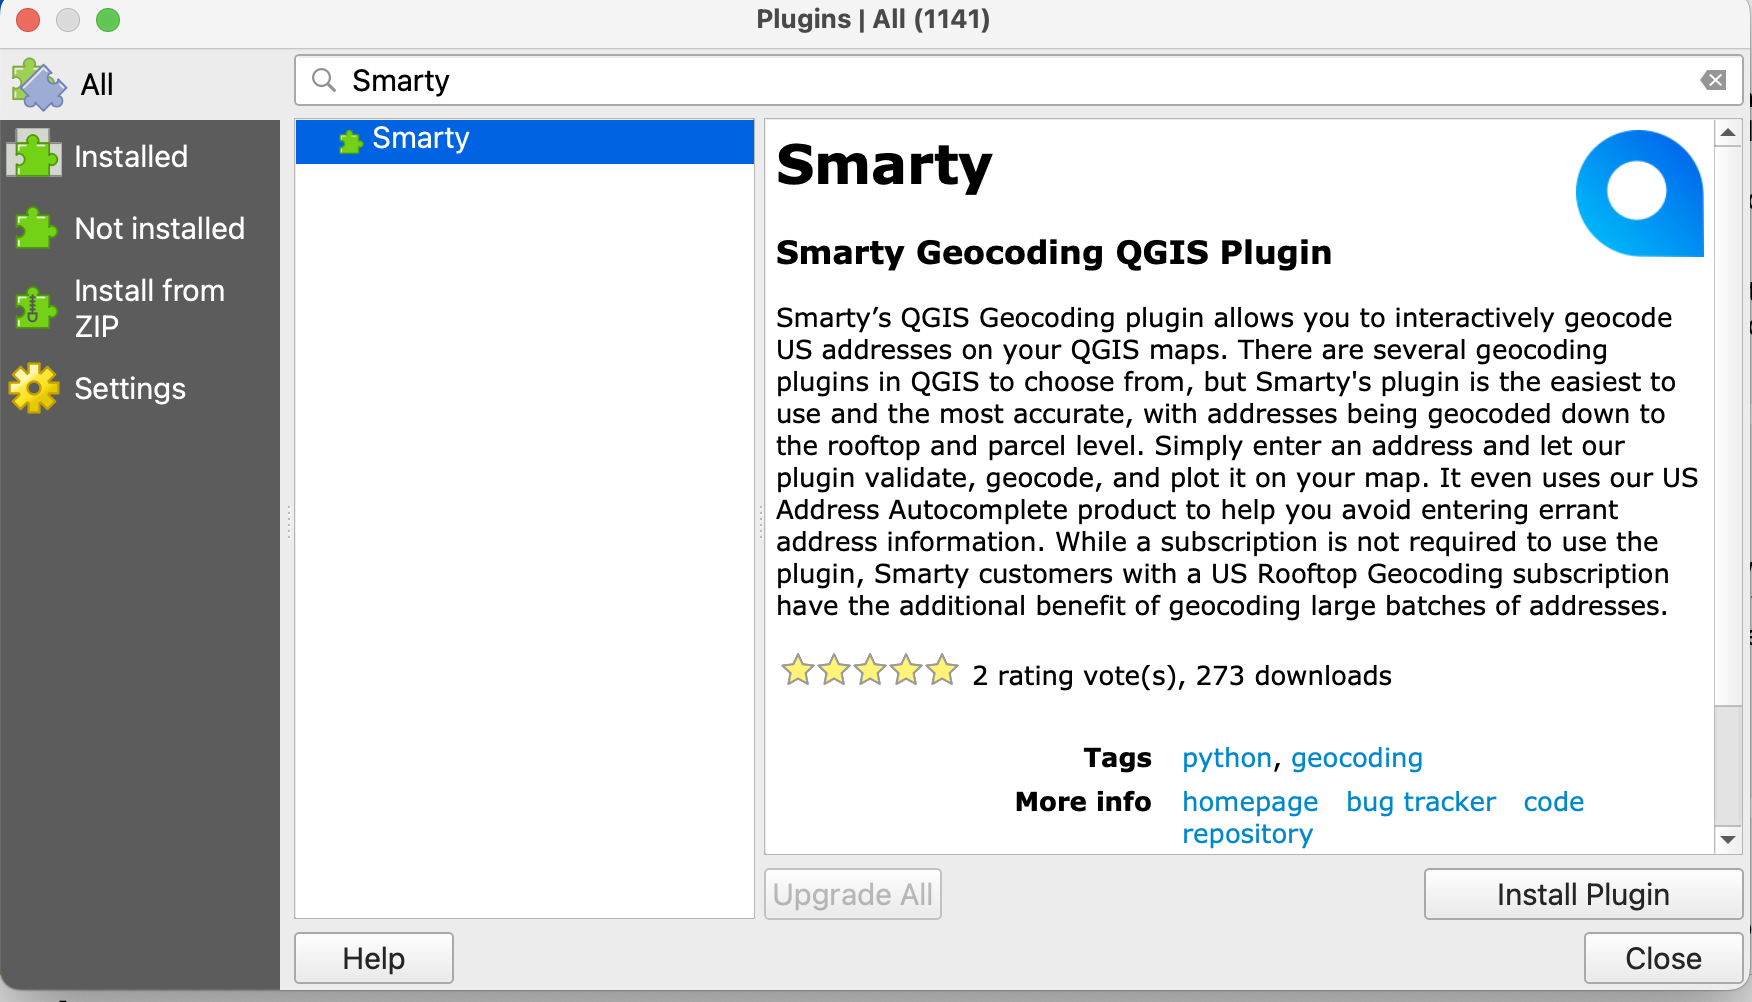Visit the Smarty plugin homepage
Image resolution: width=1752 pixels, height=1002 pixels.
point(1250,802)
